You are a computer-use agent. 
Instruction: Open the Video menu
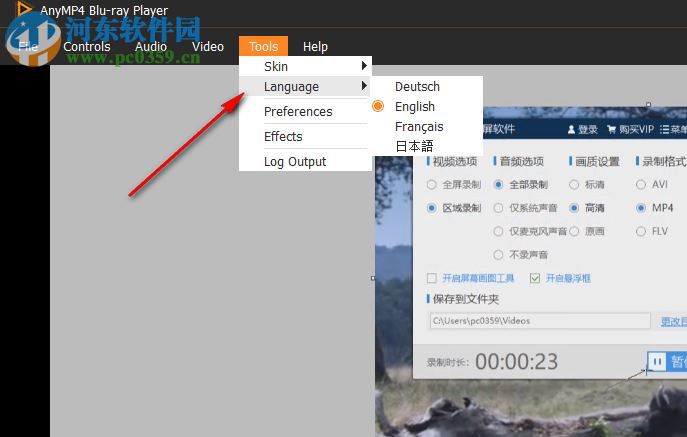(208, 46)
